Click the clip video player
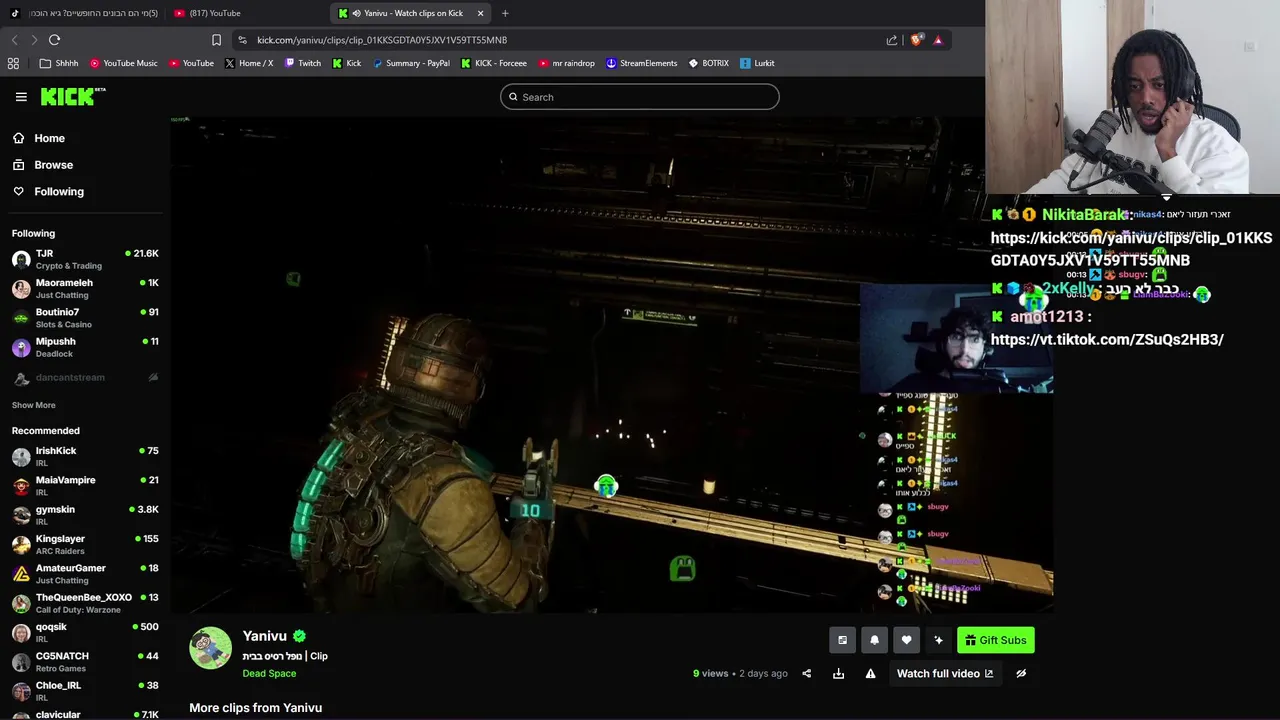The width and height of the screenshot is (1280, 720). (611, 363)
